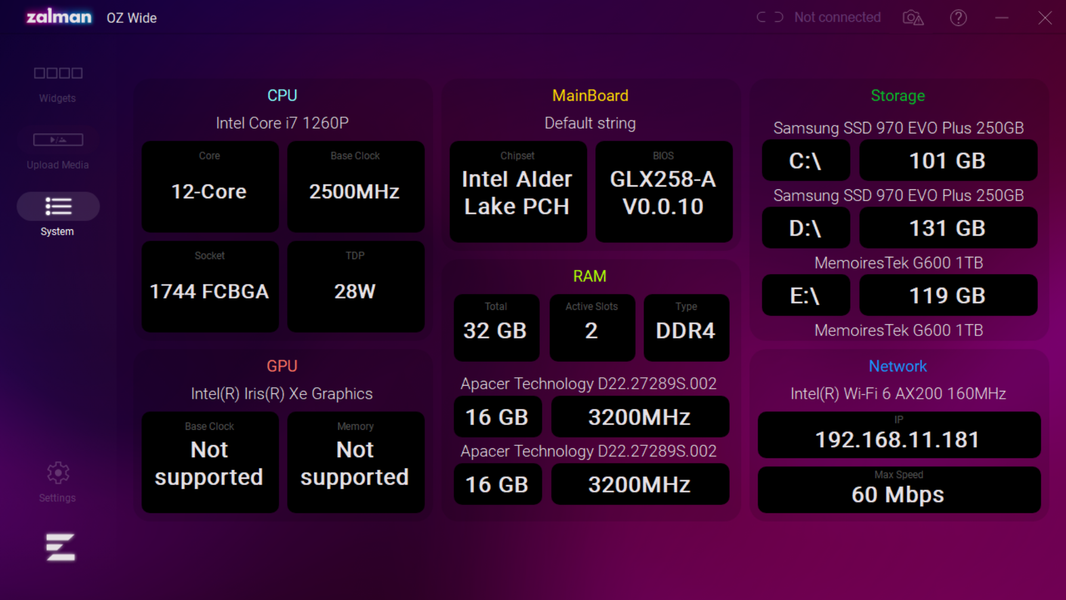Click the Active Slots 2 tile
This screenshot has height=600, width=1066.
pos(591,328)
